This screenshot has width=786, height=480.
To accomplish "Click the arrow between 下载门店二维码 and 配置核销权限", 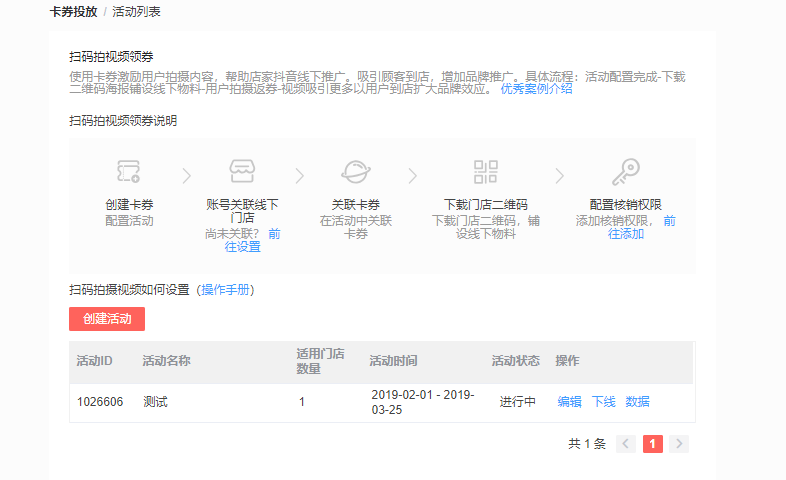I will (559, 176).
